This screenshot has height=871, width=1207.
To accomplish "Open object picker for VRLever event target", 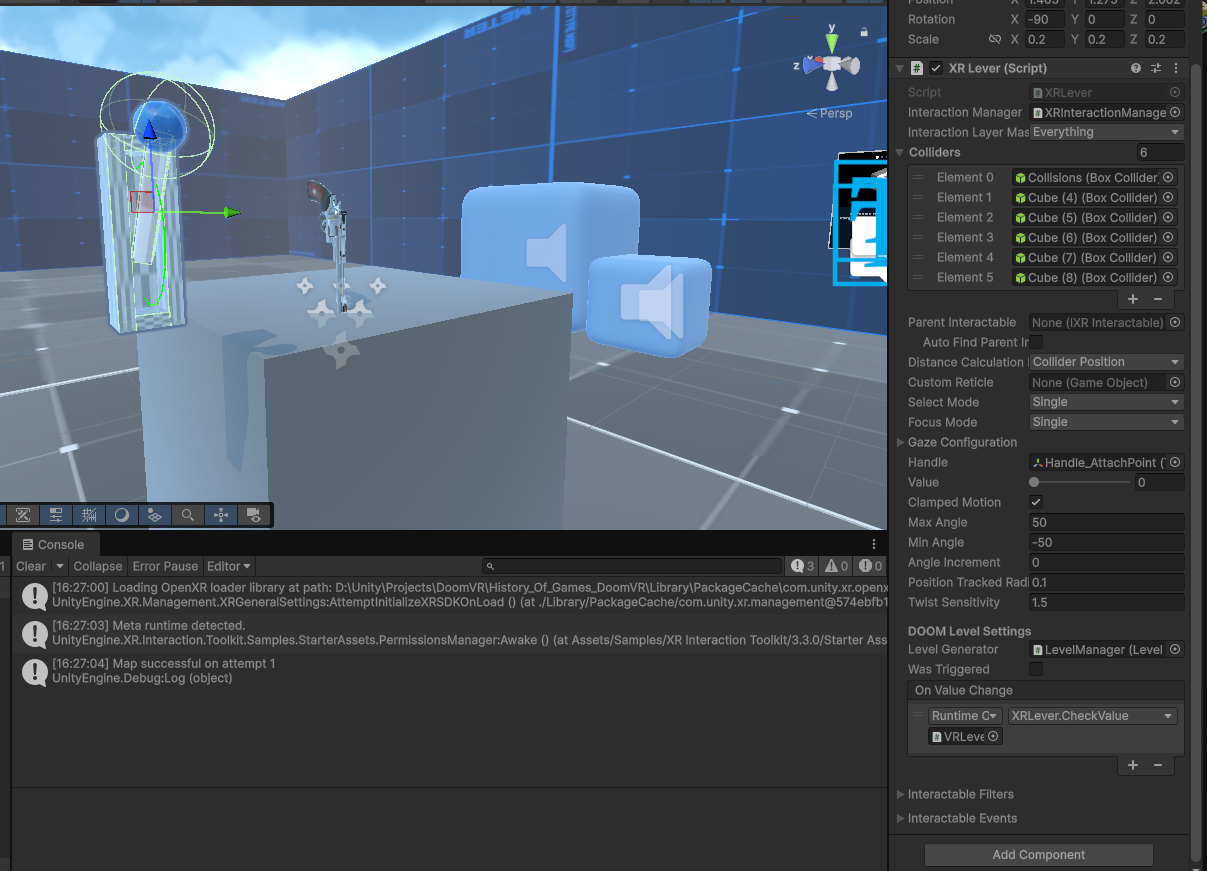I will pos(993,736).
